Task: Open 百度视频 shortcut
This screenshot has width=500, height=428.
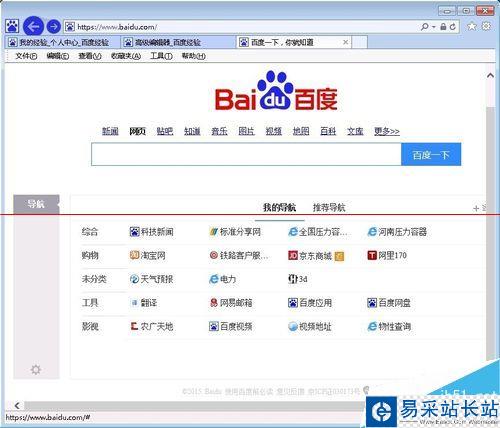Action: point(231,326)
